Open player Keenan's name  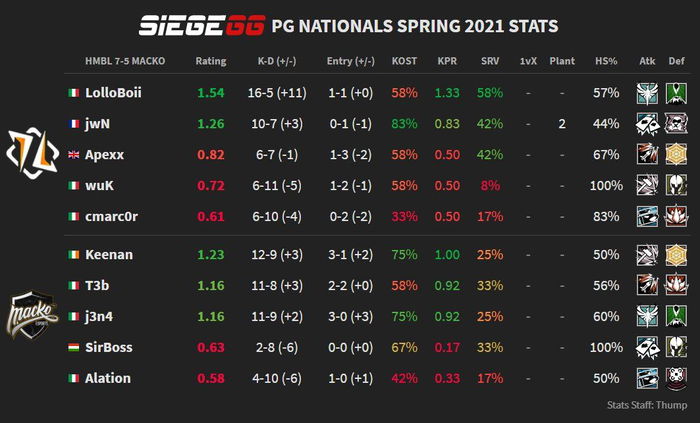tap(109, 255)
